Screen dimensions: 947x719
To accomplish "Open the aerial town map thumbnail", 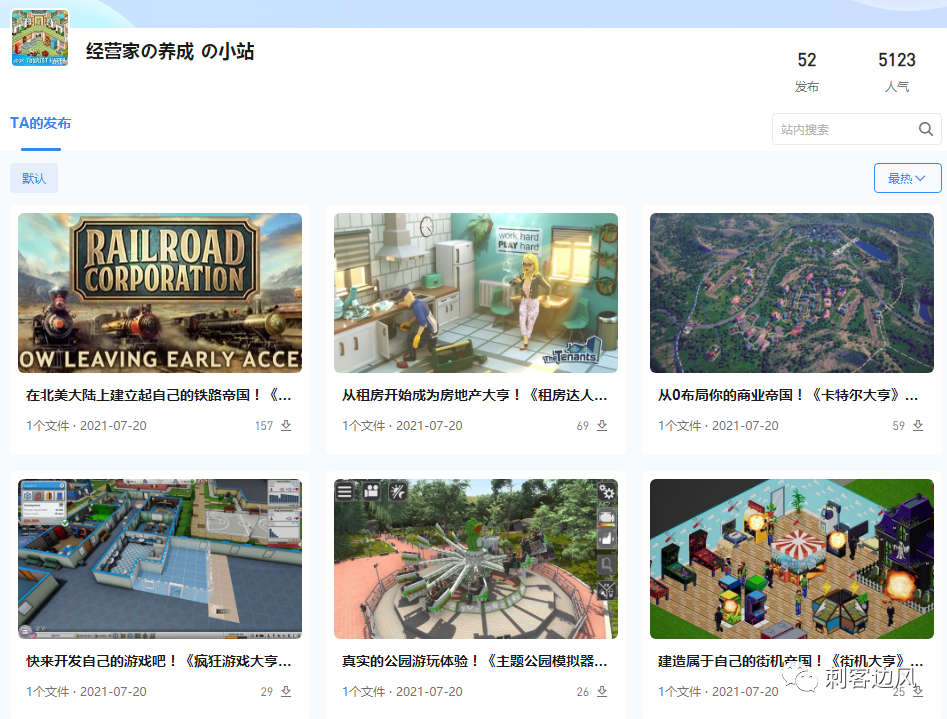I will point(792,293).
